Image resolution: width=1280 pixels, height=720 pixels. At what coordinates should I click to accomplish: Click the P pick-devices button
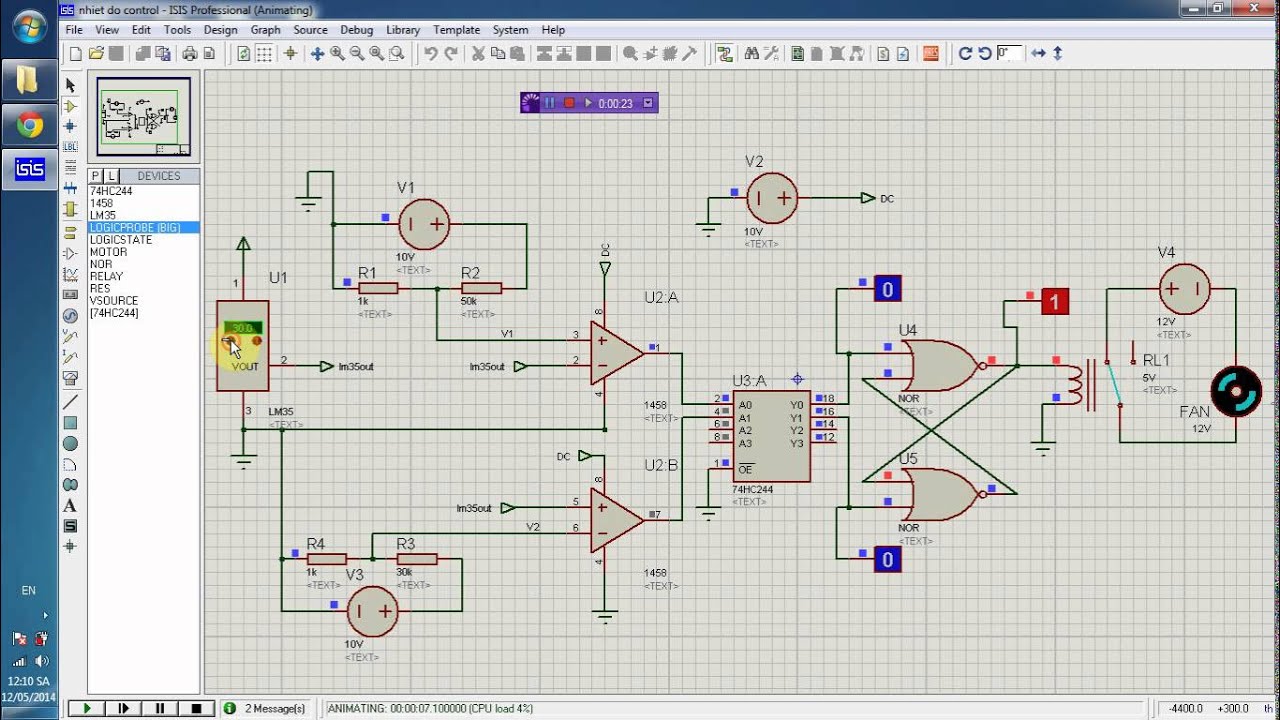pyautogui.click(x=96, y=176)
